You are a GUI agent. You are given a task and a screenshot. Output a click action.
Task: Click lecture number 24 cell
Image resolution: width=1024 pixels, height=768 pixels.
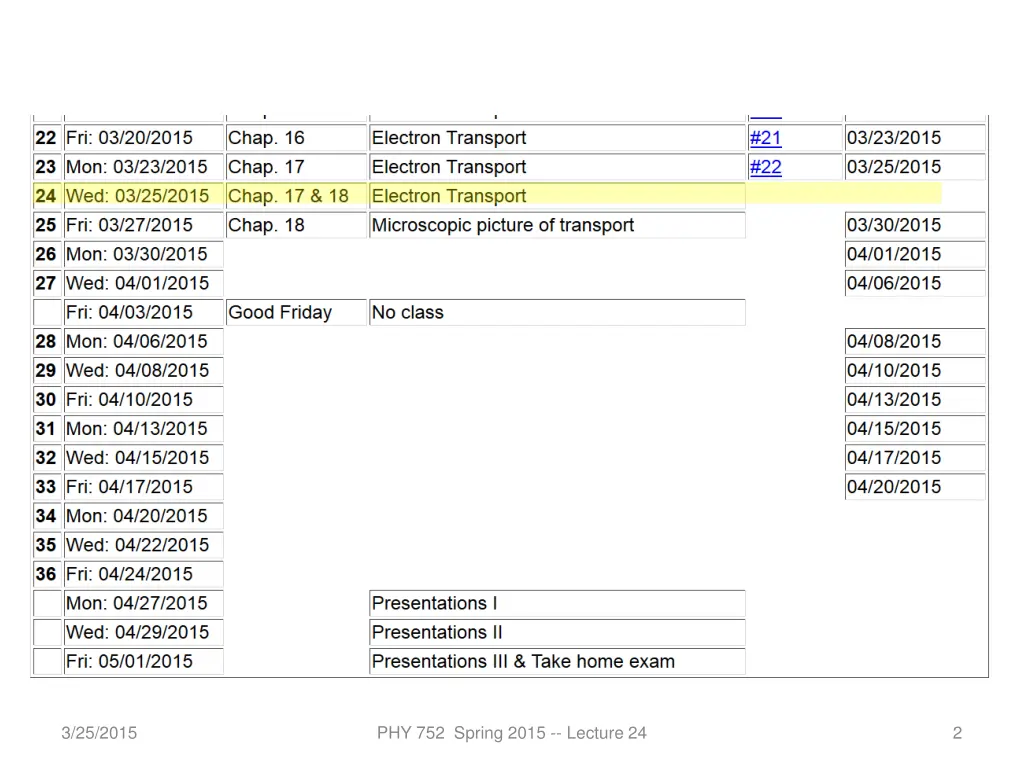[x=47, y=196]
